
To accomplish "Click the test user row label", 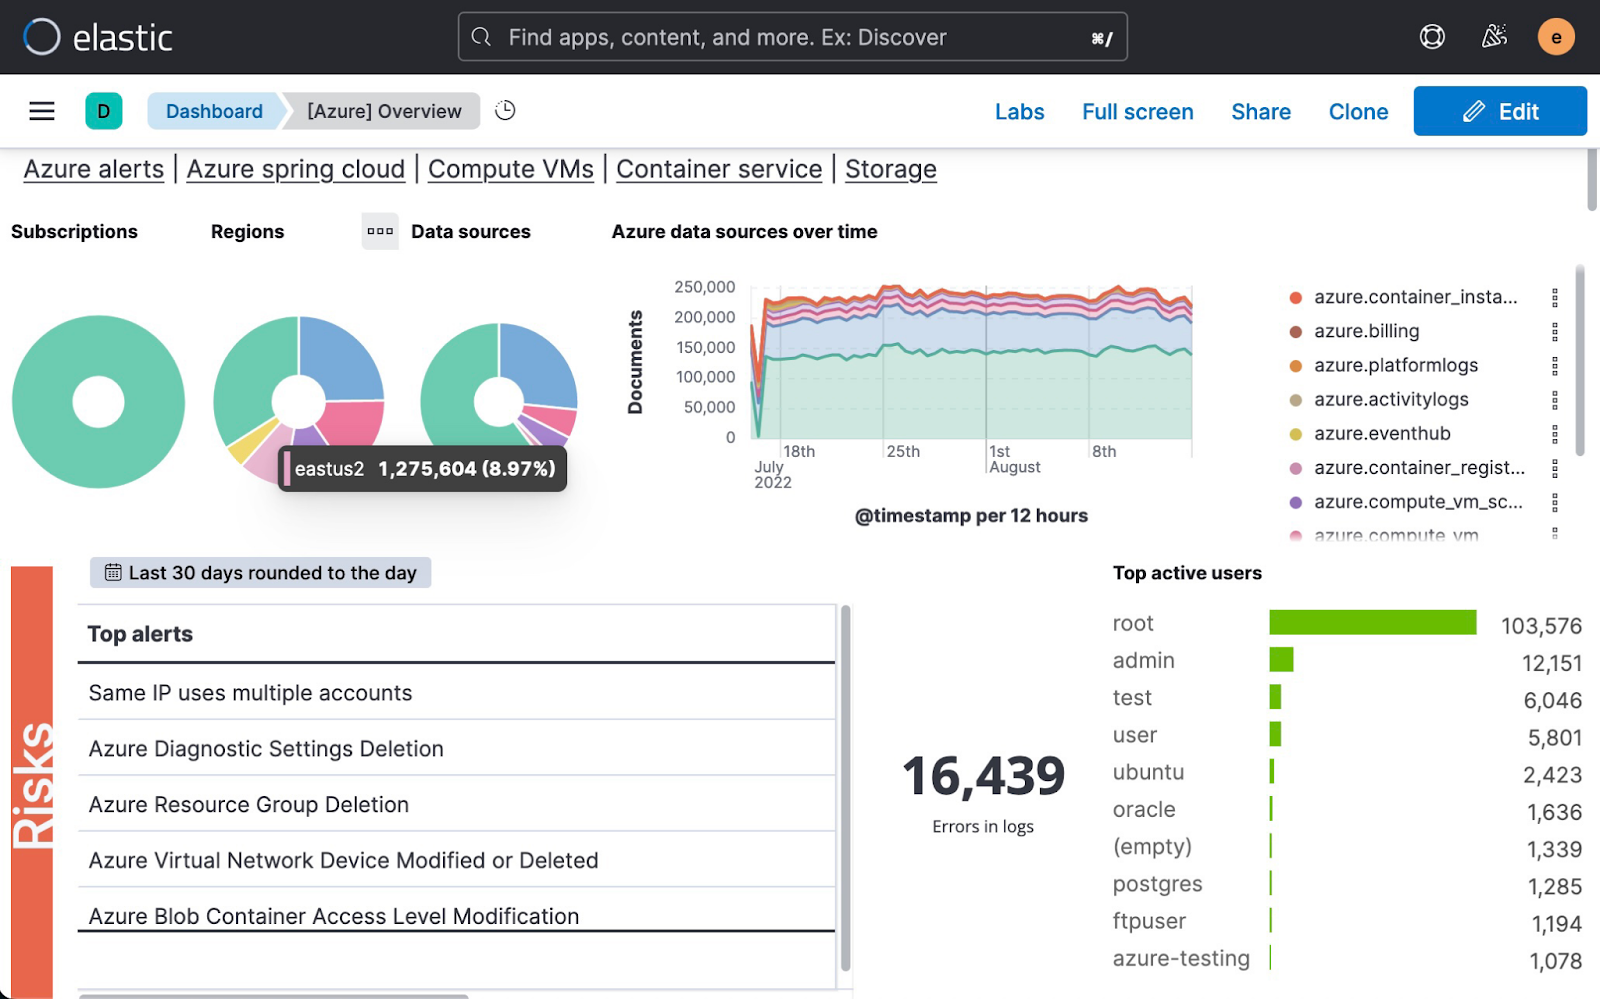I will (x=1132, y=697).
